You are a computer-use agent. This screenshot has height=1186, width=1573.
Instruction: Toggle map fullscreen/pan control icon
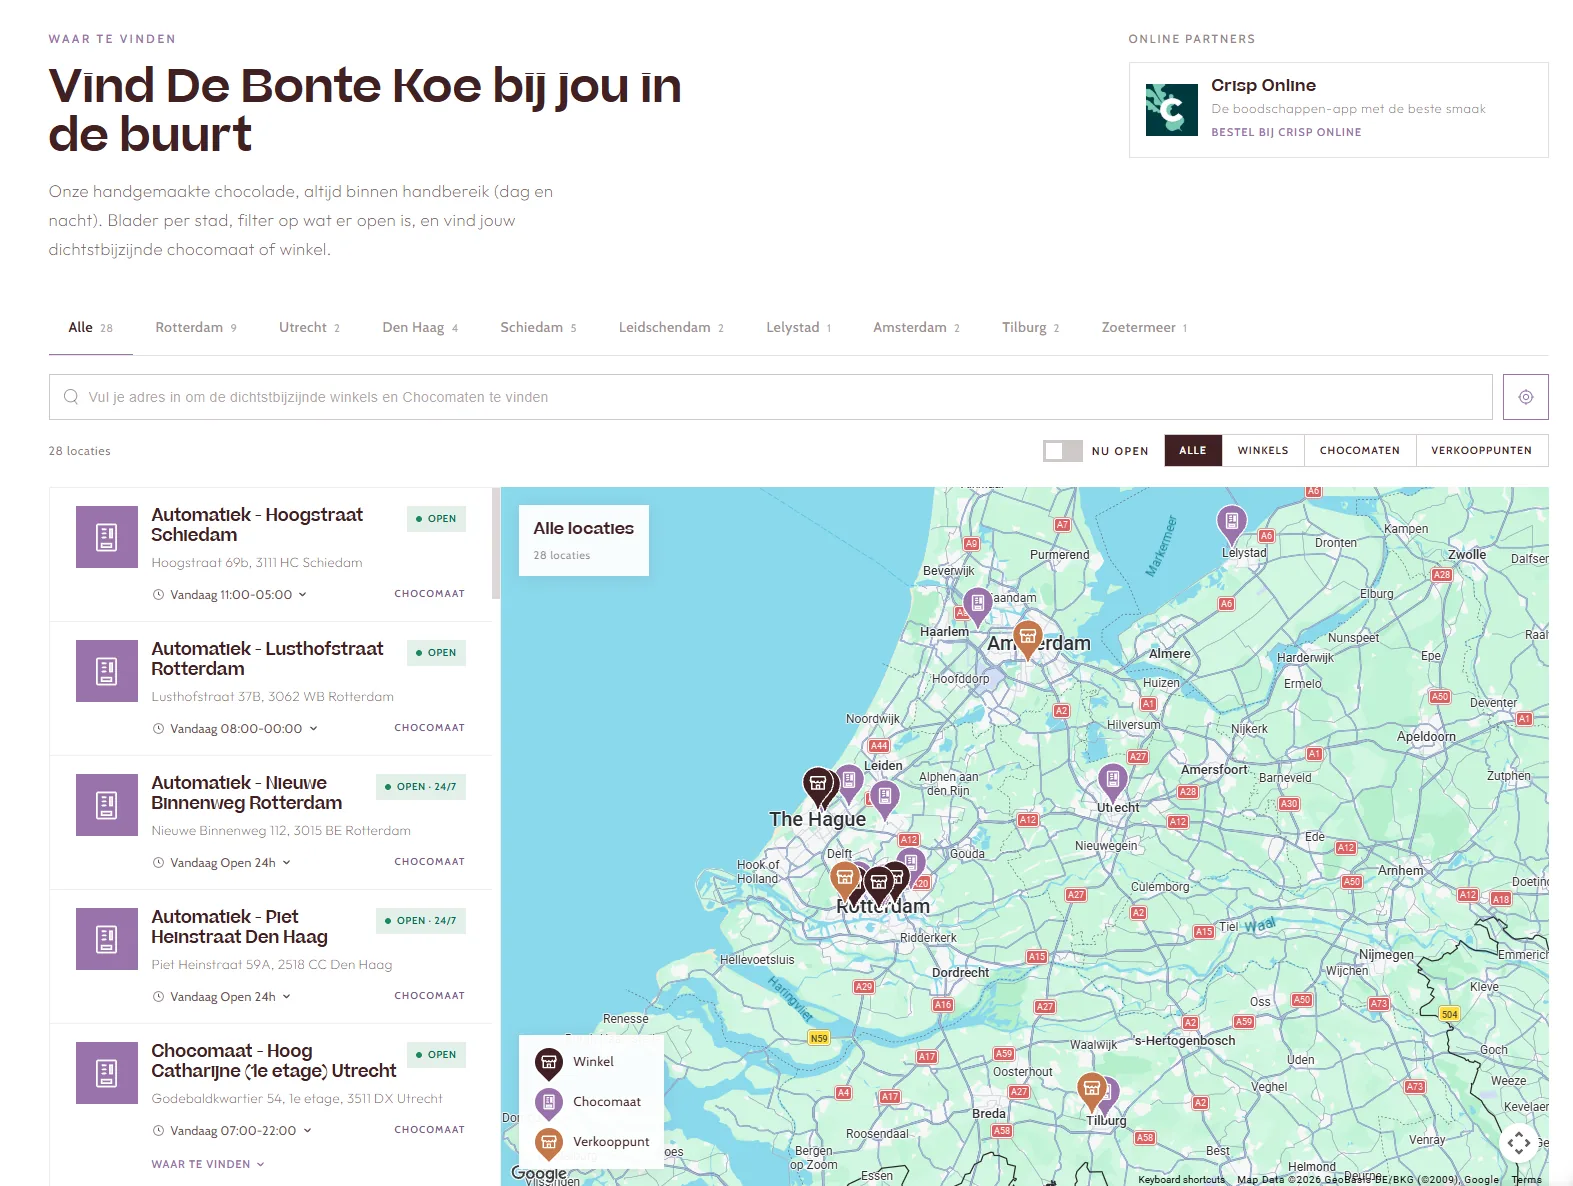point(1519,1142)
